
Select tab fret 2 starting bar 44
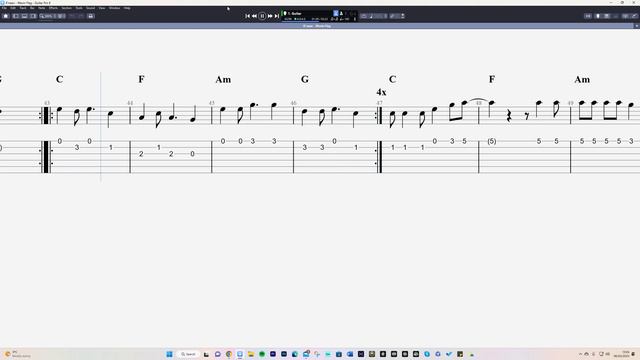click(x=141, y=154)
